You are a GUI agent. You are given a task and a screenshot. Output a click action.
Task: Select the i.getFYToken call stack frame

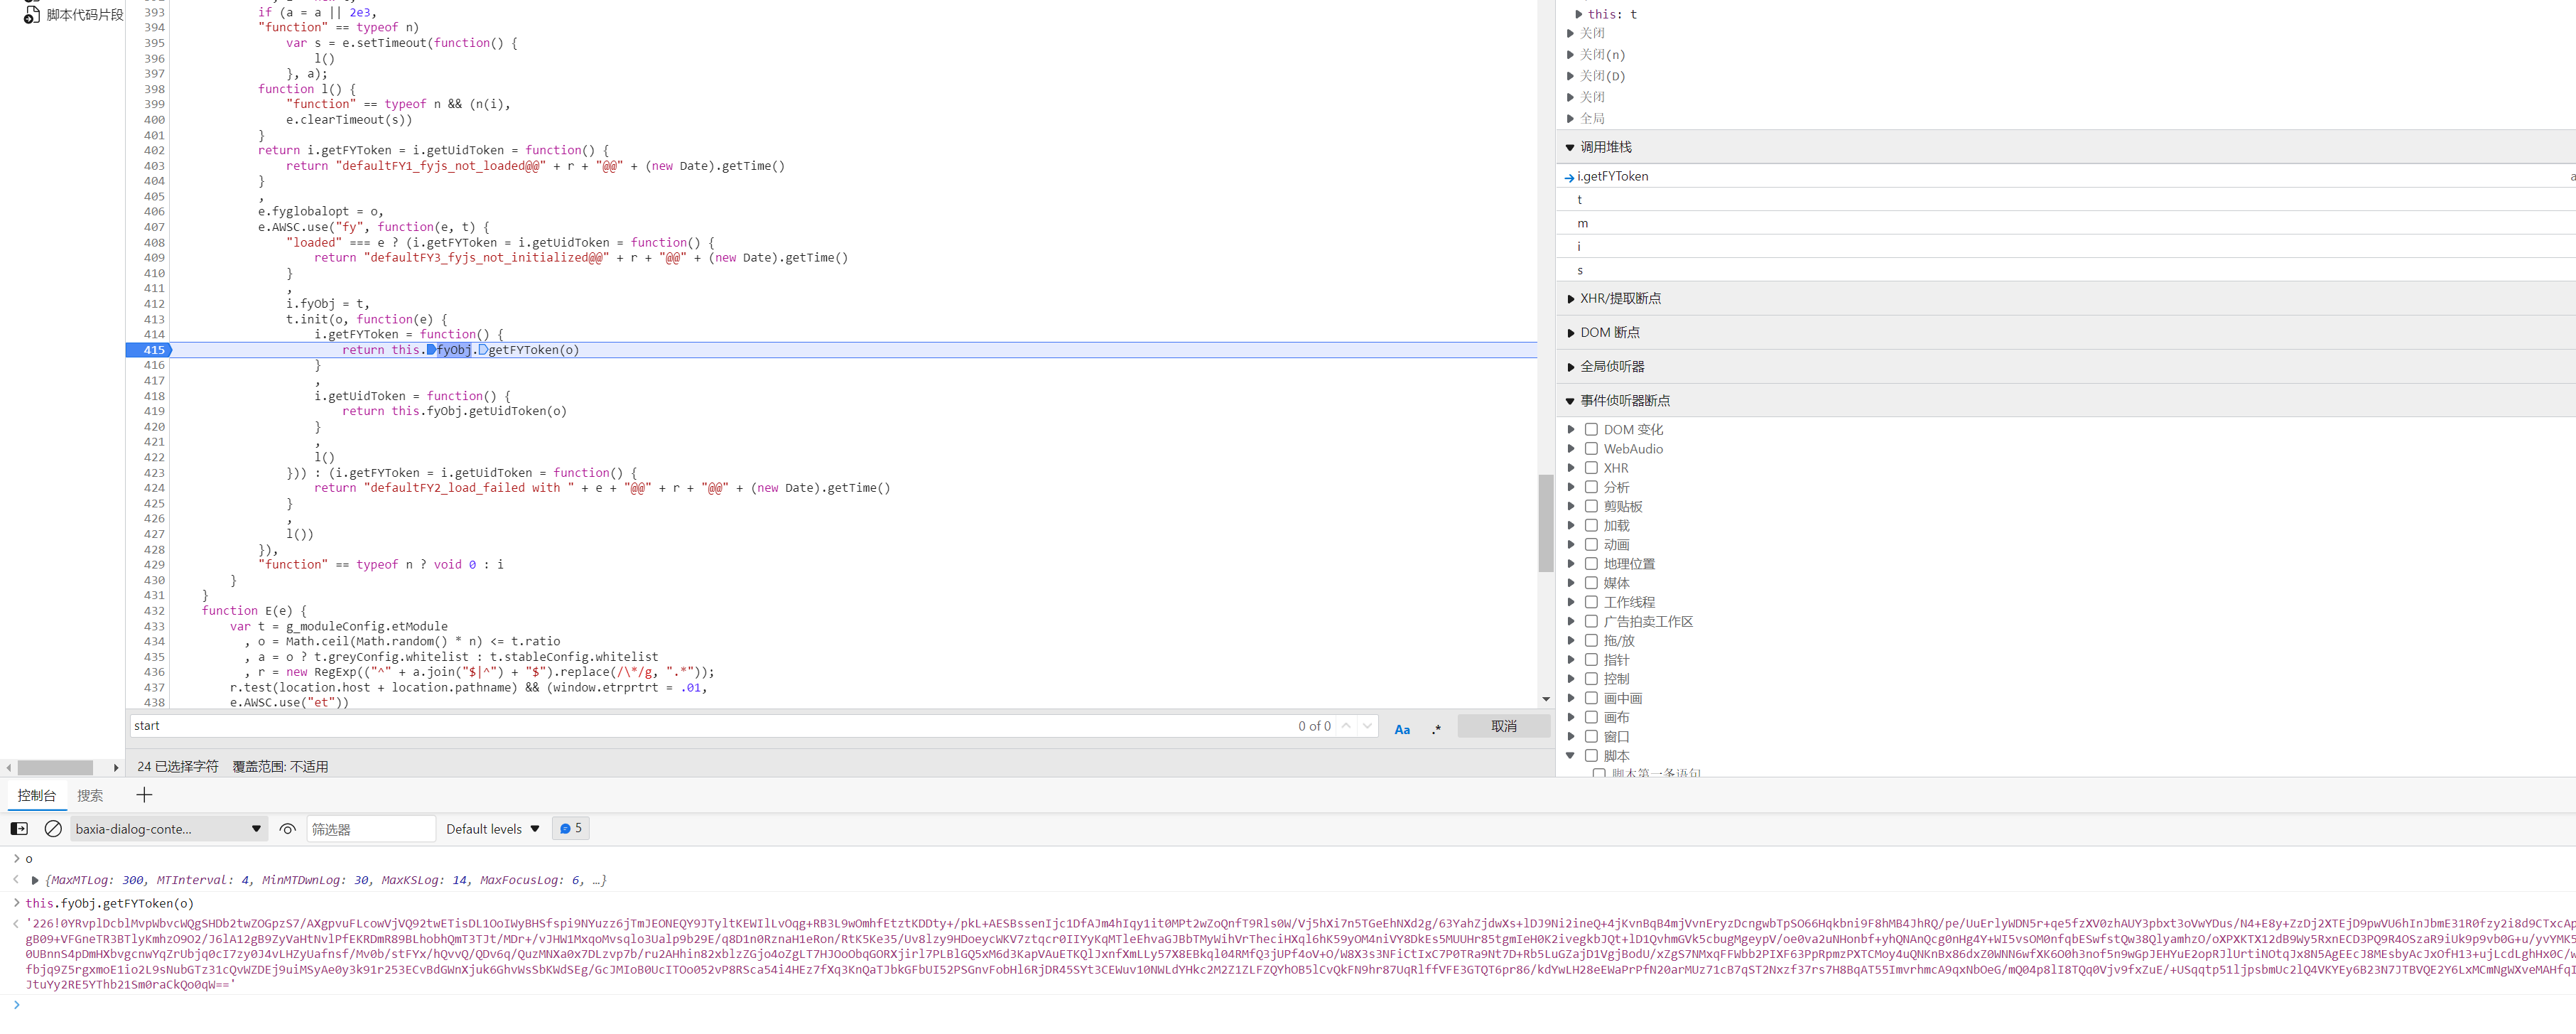1612,176
